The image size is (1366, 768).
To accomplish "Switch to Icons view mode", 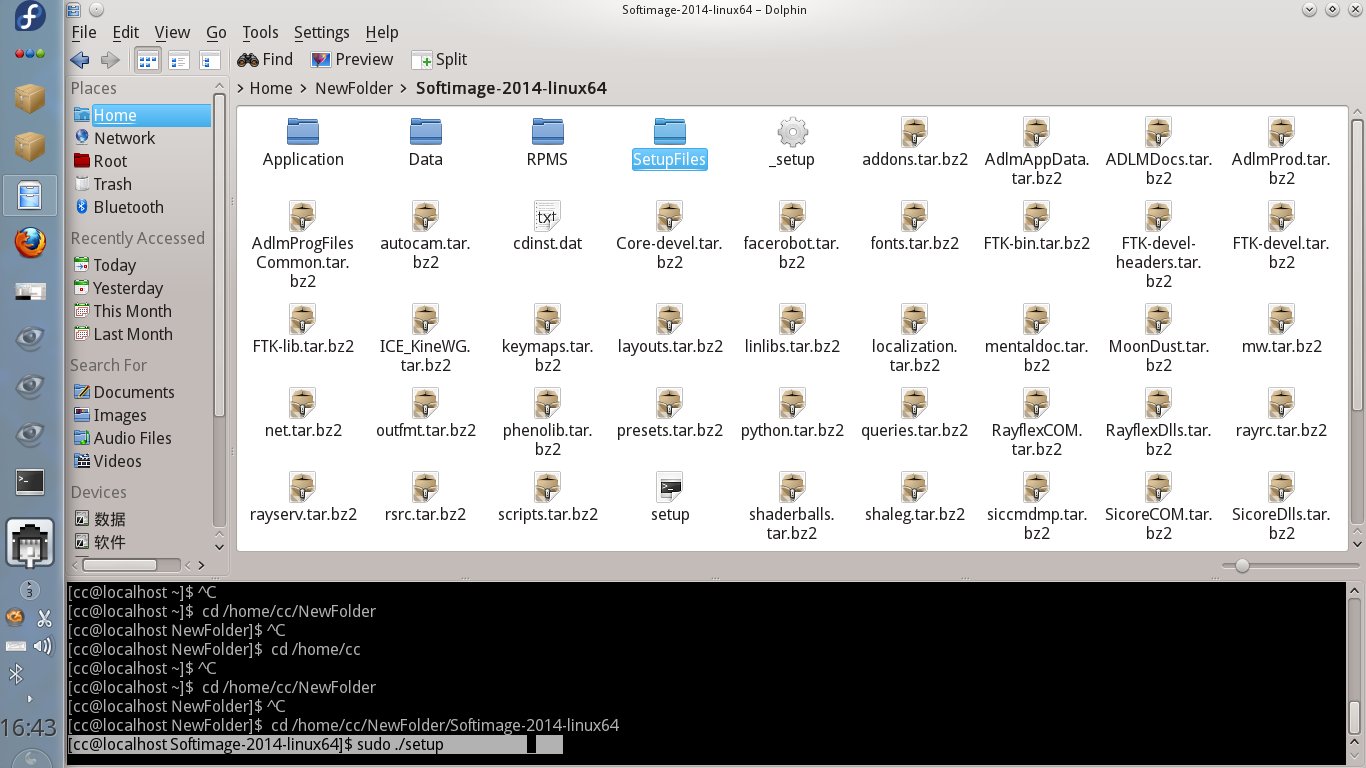I will [147, 60].
